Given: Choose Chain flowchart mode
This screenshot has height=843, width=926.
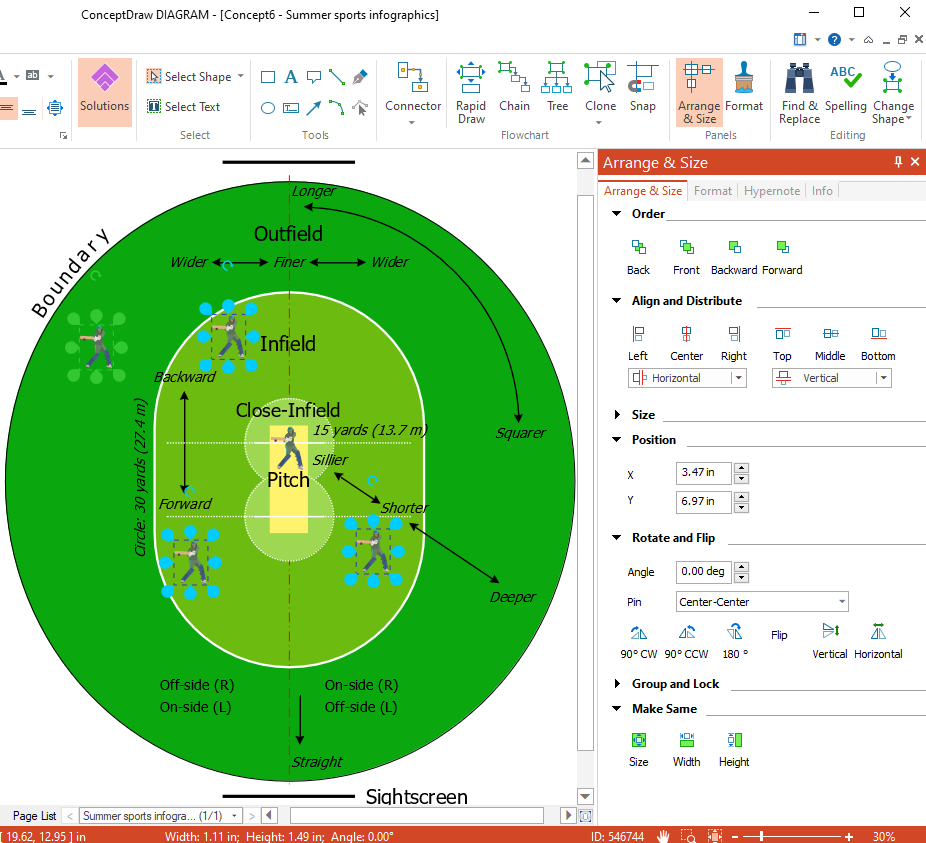Looking at the screenshot, I should pos(514,87).
